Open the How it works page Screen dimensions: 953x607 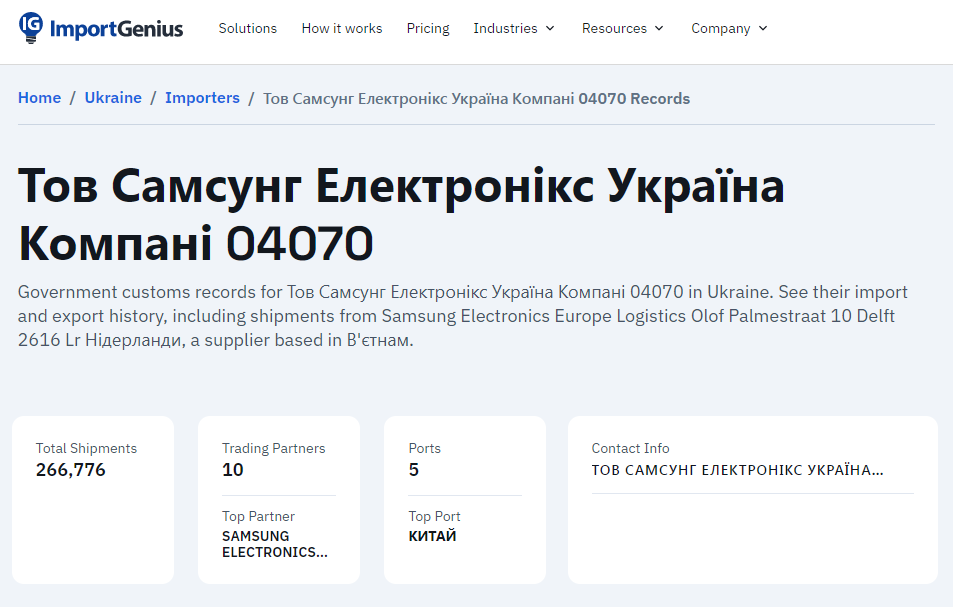341,29
